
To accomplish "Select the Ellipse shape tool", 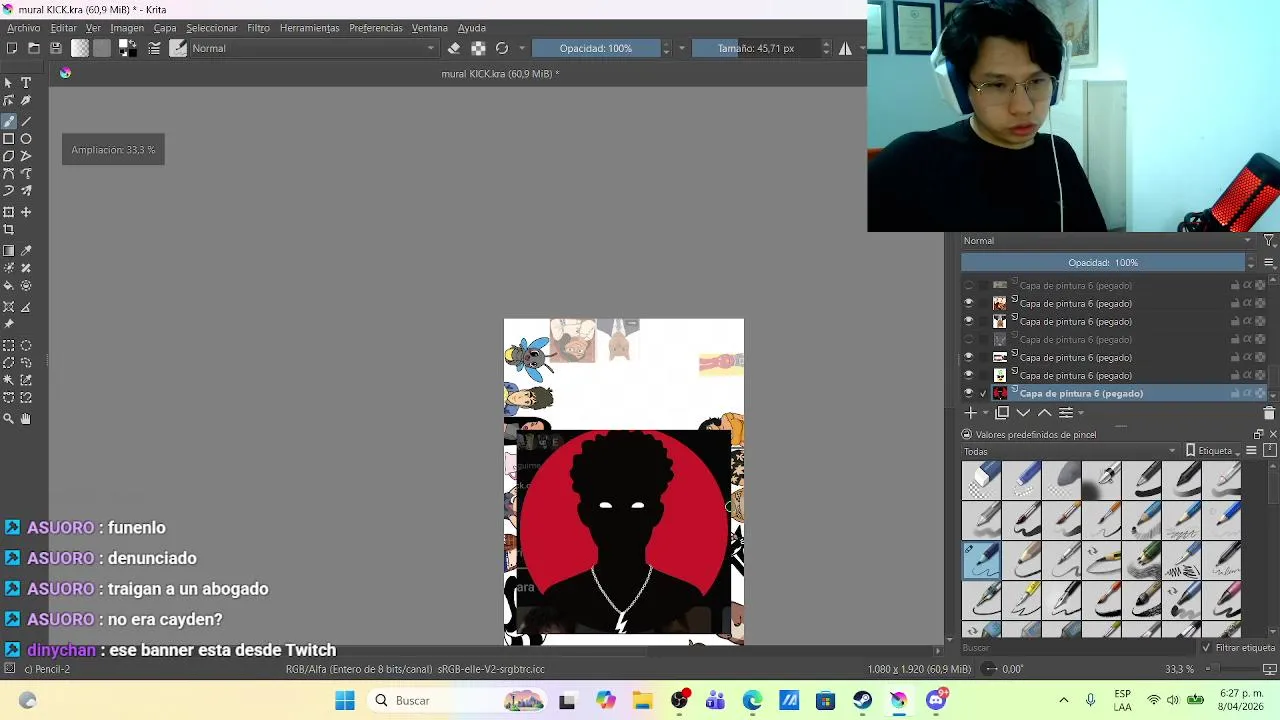I will [x=26, y=139].
